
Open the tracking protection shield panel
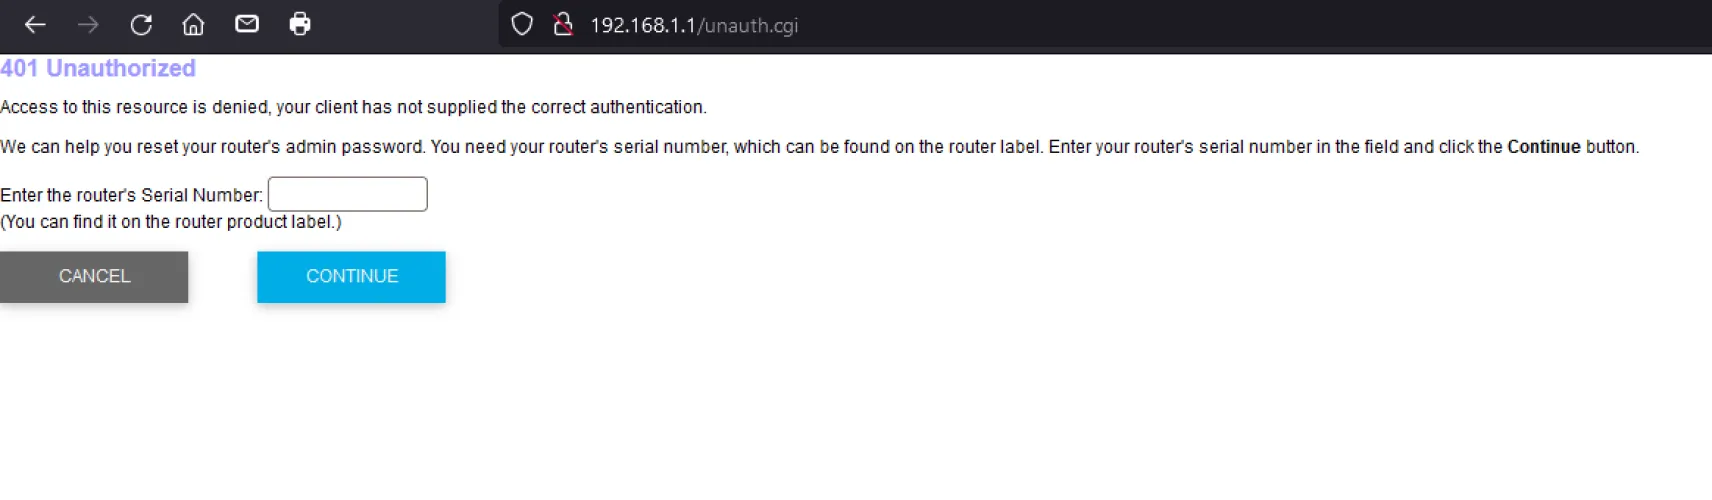tap(522, 25)
